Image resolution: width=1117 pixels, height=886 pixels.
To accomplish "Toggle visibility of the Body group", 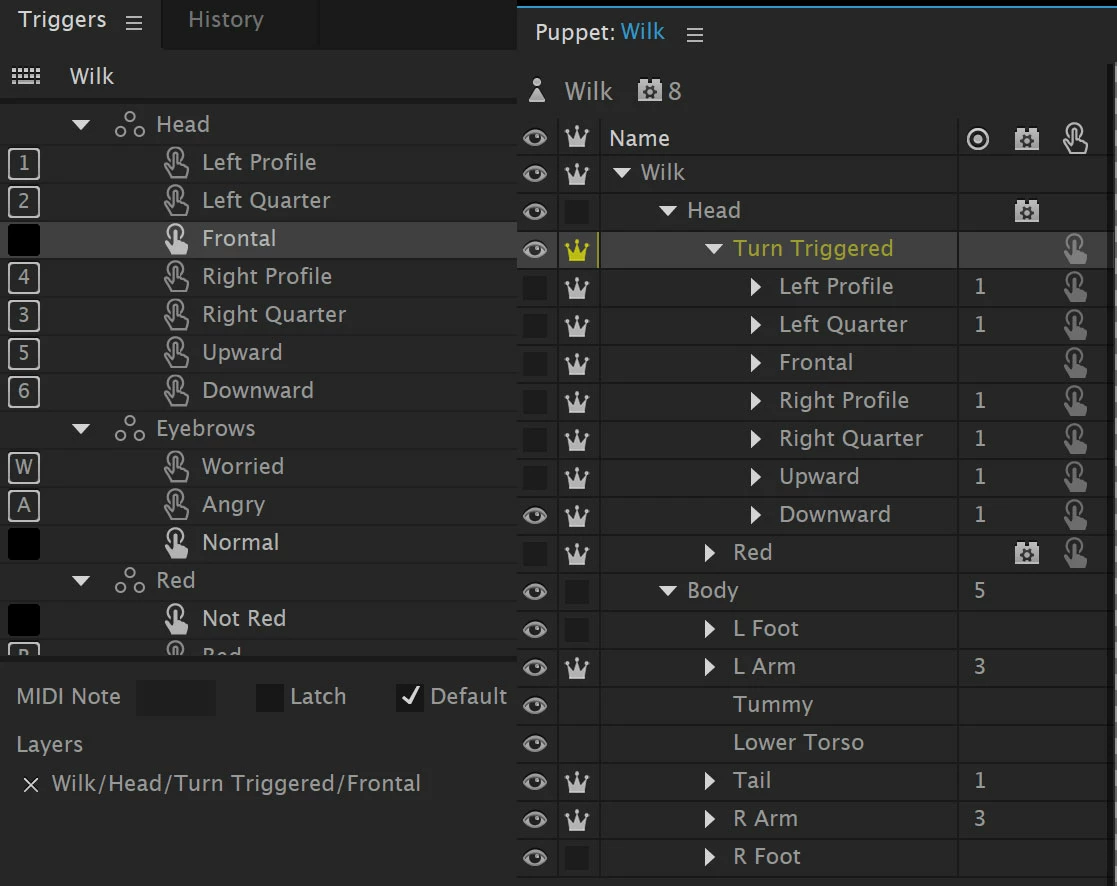I will [535, 591].
